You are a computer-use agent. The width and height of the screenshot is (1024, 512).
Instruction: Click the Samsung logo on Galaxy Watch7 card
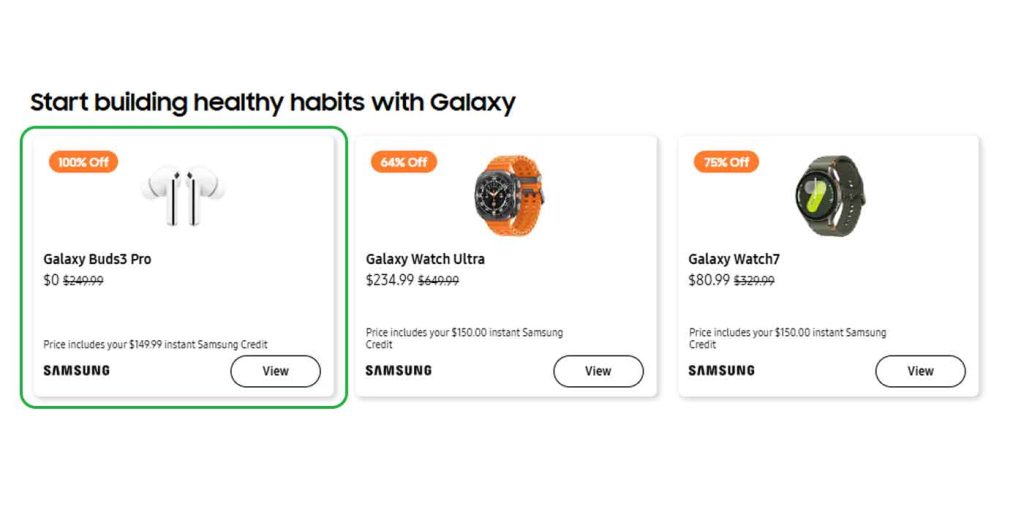tap(721, 371)
